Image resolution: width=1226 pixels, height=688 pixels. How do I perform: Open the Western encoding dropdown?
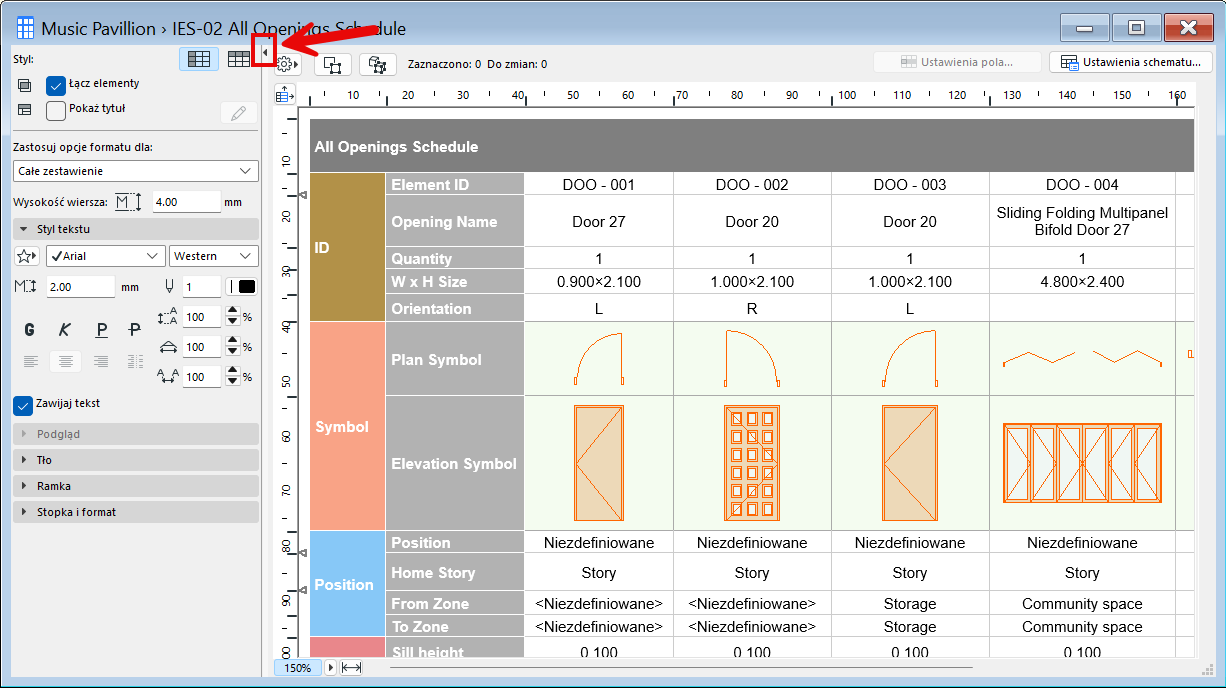[x=213, y=256]
